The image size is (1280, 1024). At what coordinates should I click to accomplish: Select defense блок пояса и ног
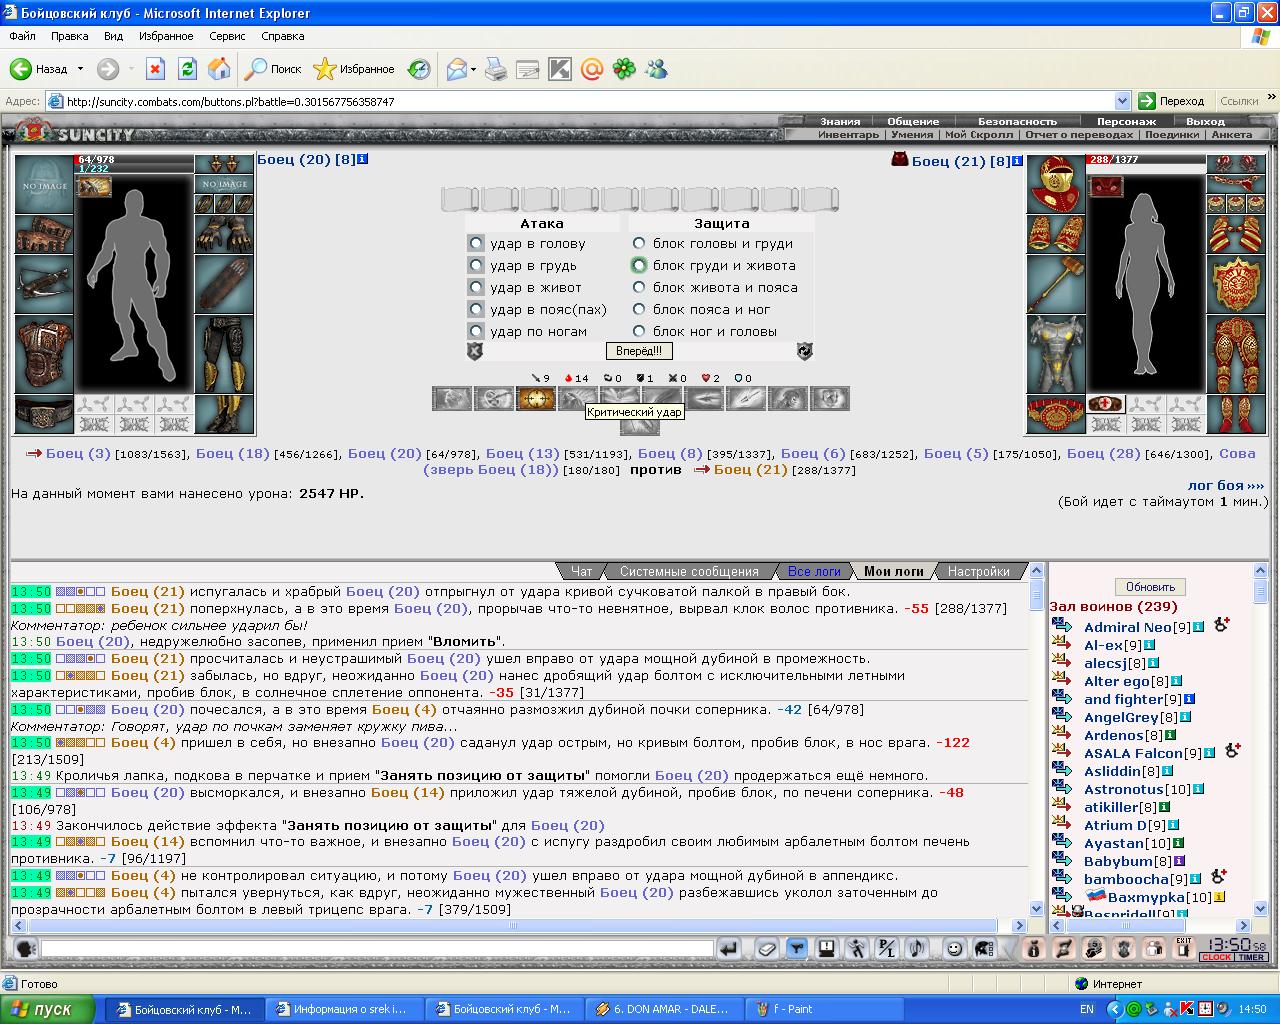point(639,309)
